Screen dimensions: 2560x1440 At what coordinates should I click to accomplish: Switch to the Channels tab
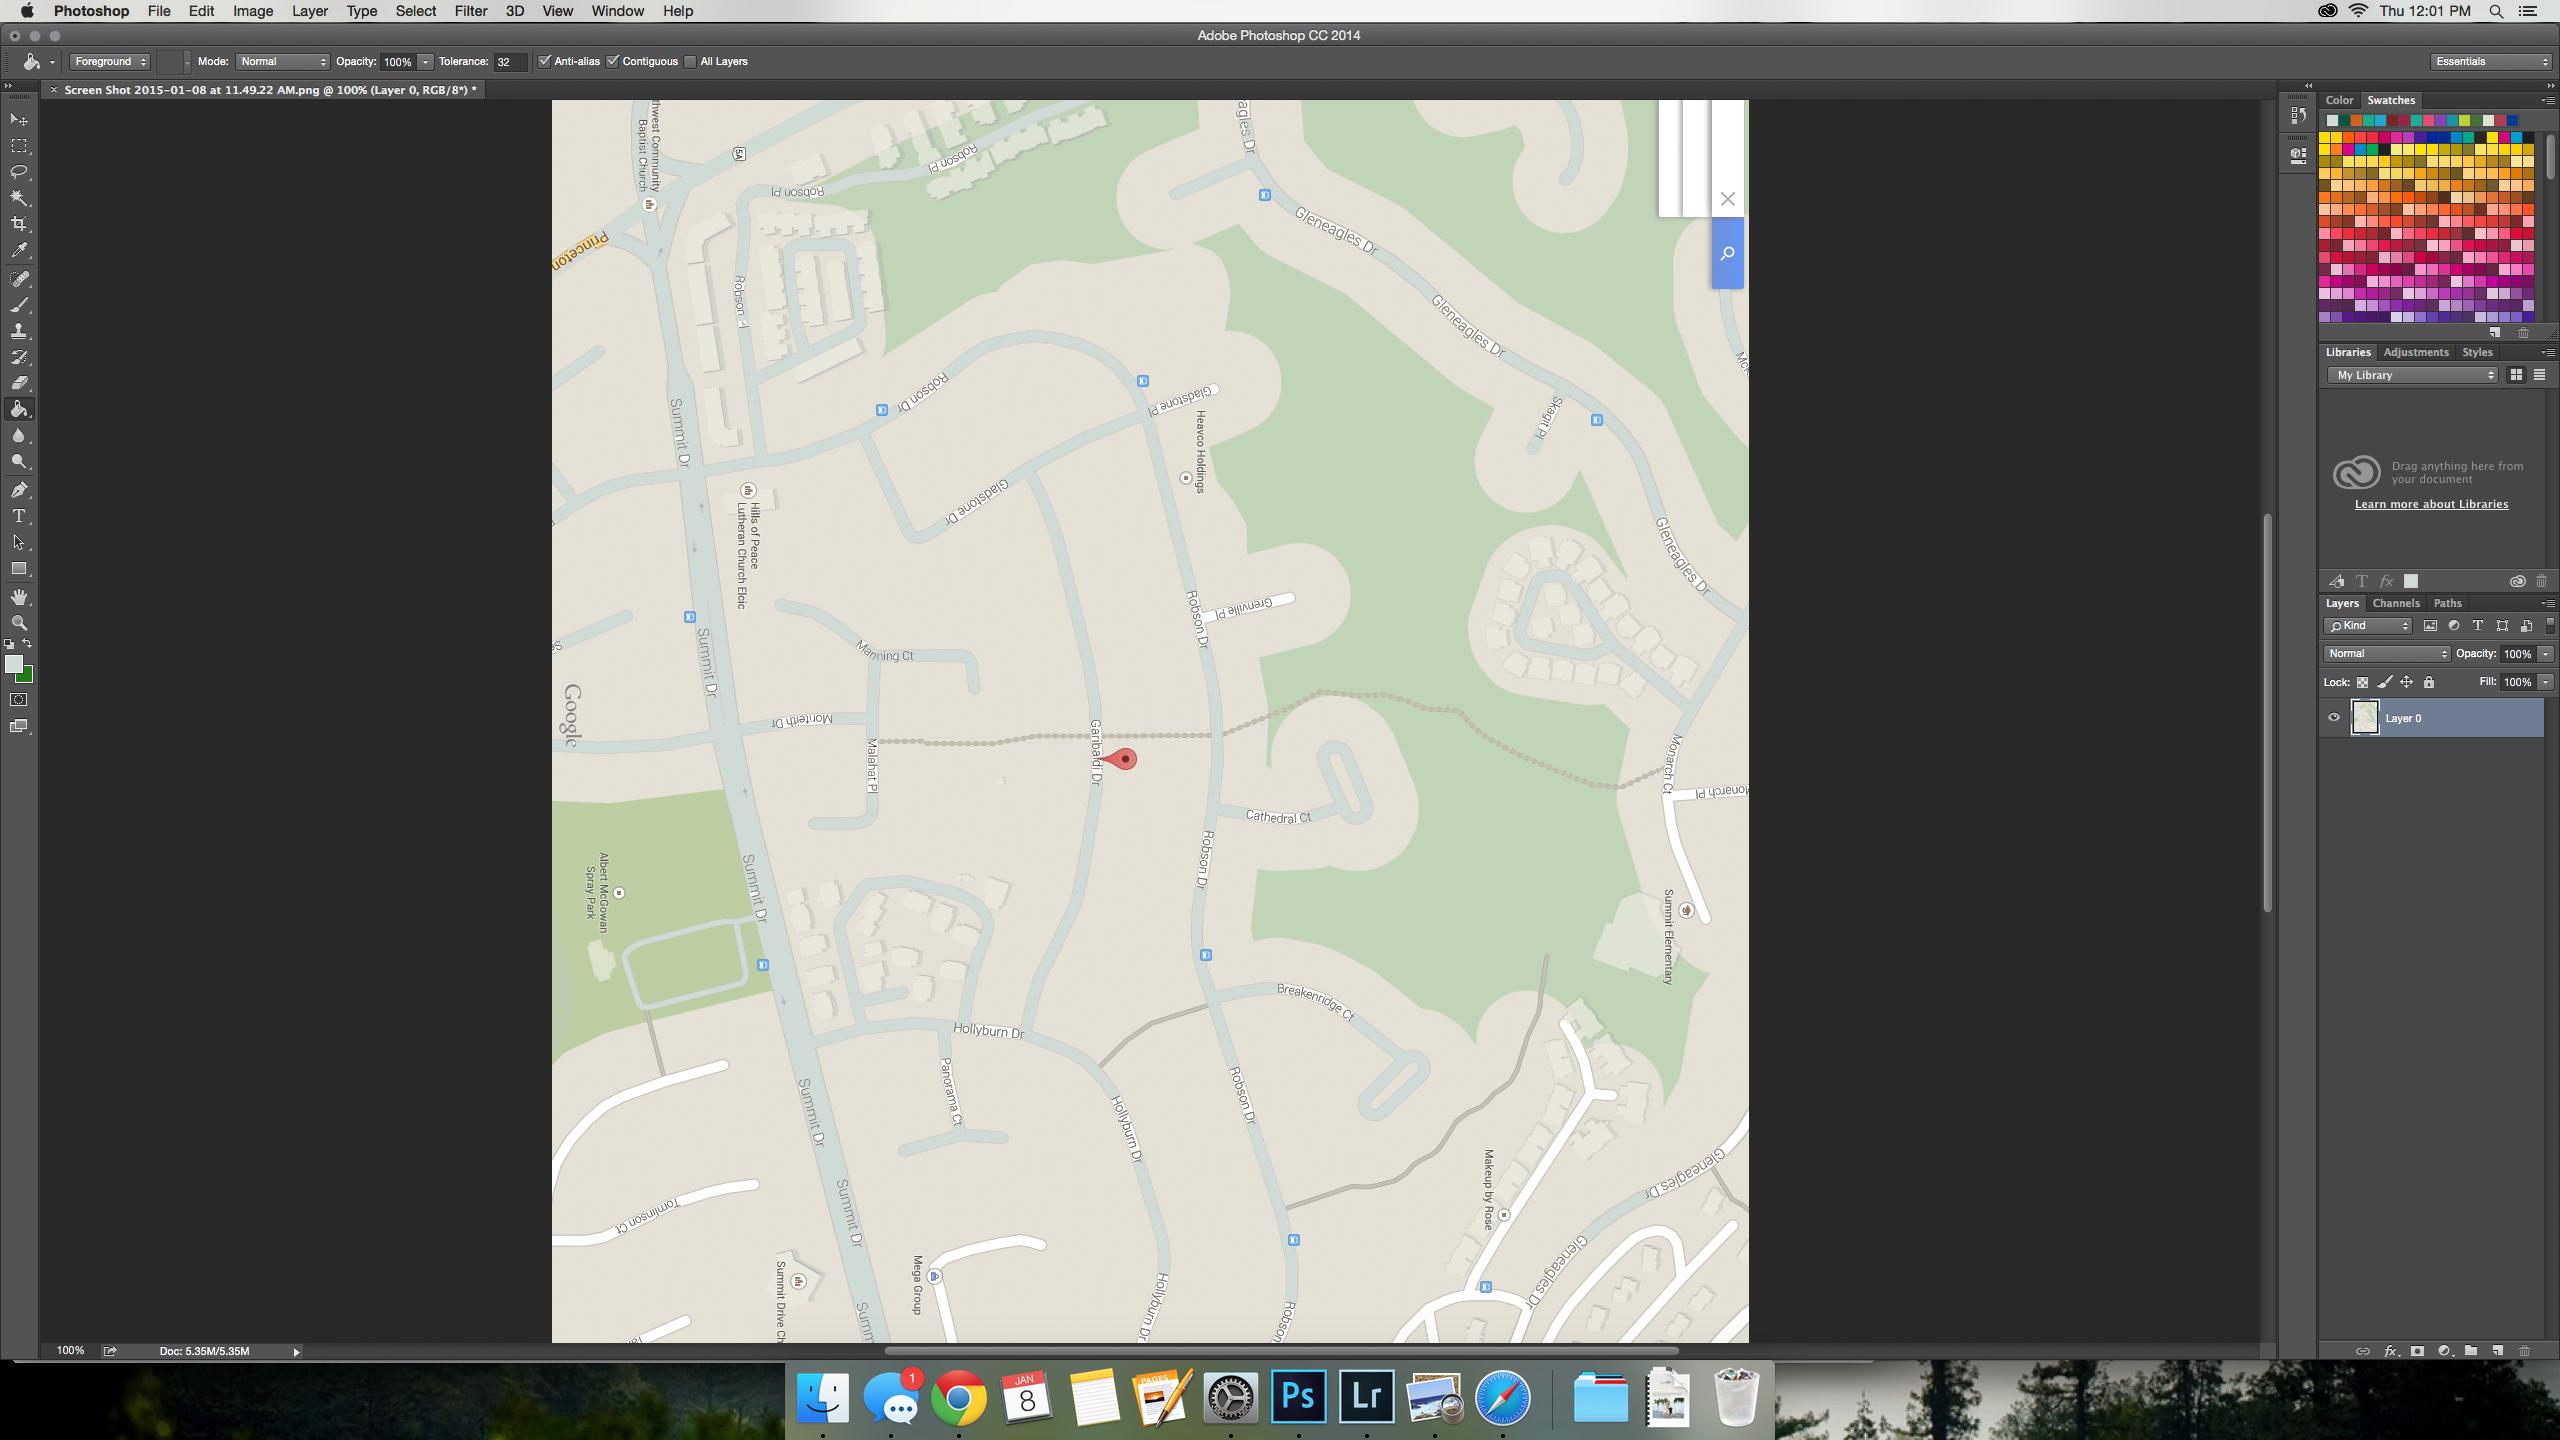(2396, 603)
